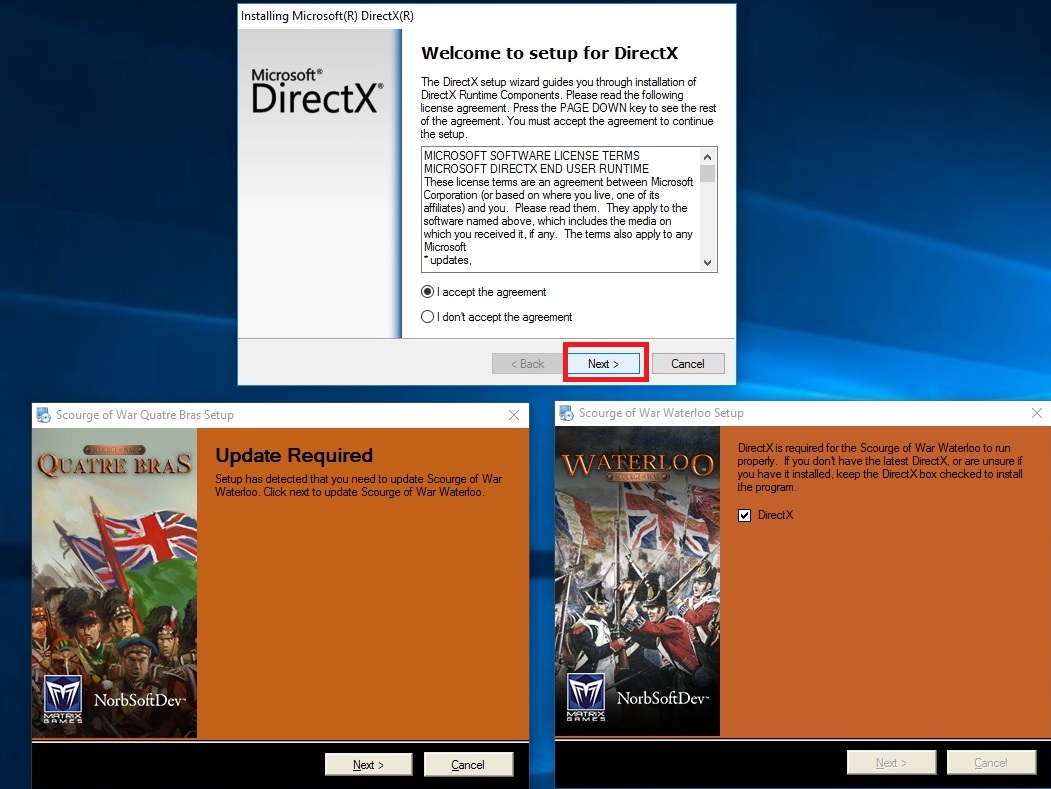1051x789 pixels.
Task: Click the Matrix Games logo in Waterloo setup
Action: [586, 696]
